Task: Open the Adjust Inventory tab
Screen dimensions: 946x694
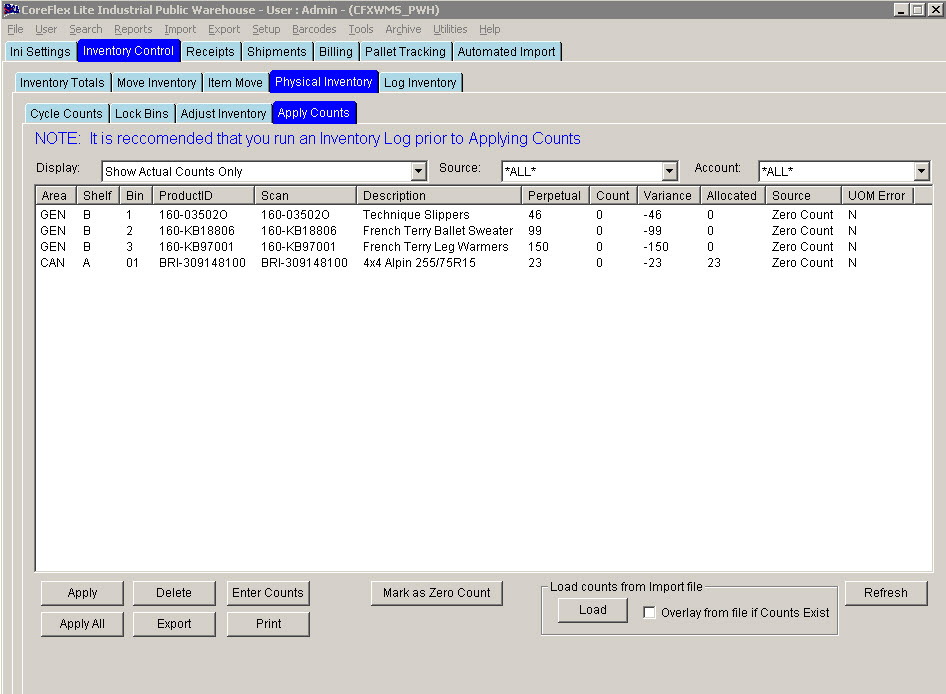Action: click(x=223, y=113)
